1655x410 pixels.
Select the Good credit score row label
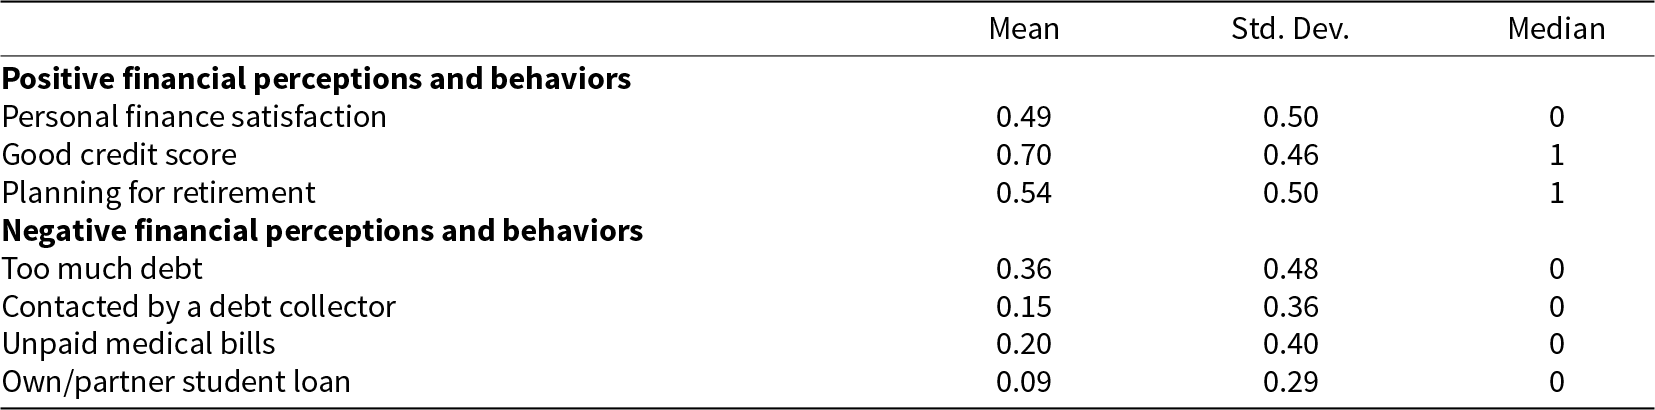[120, 155]
